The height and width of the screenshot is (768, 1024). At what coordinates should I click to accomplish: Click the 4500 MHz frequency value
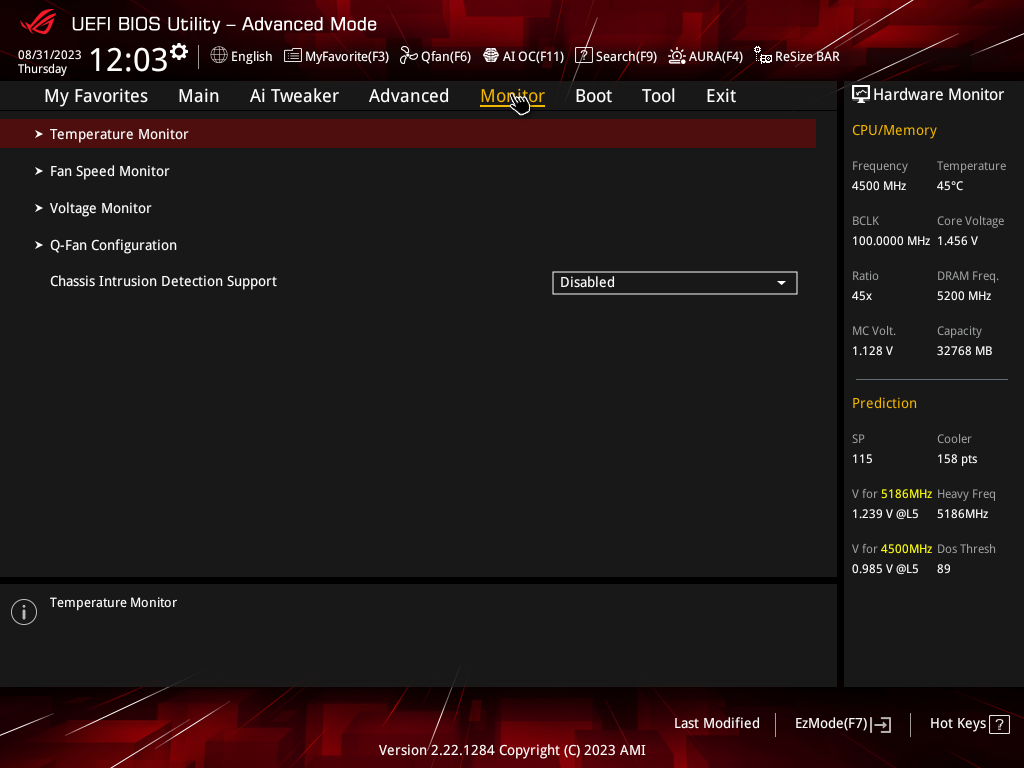pos(879,186)
